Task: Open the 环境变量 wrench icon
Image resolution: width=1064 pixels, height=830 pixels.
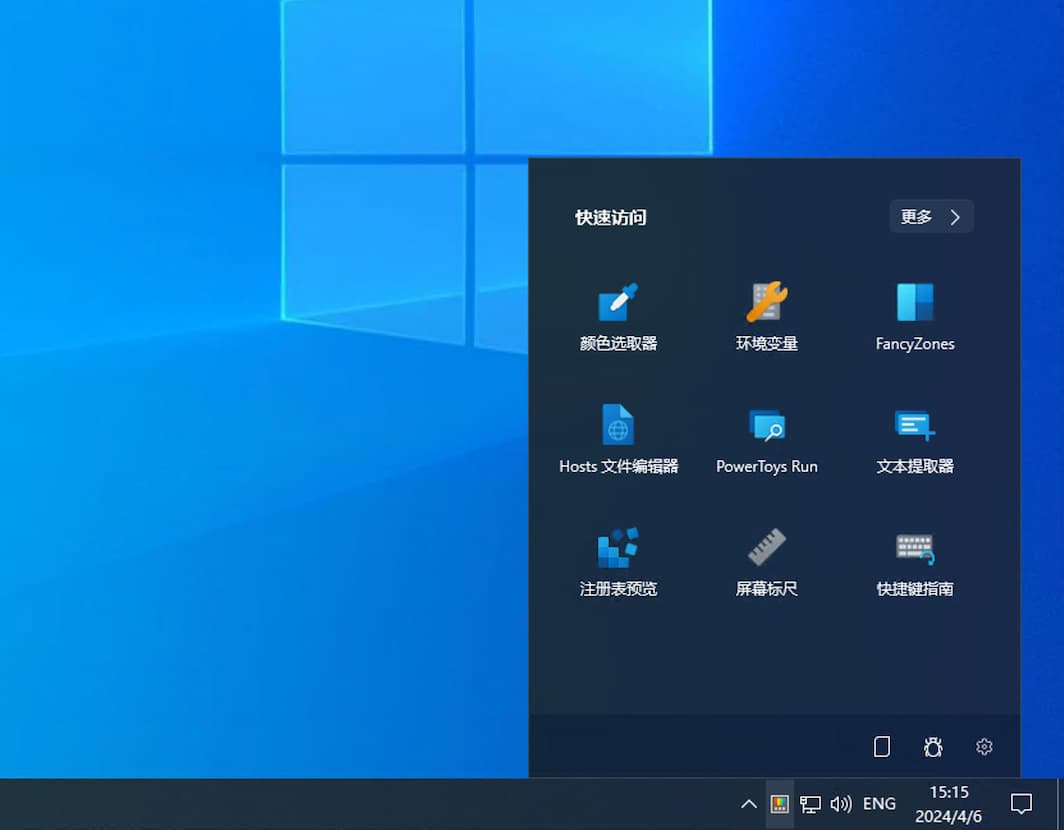Action: point(767,317)
